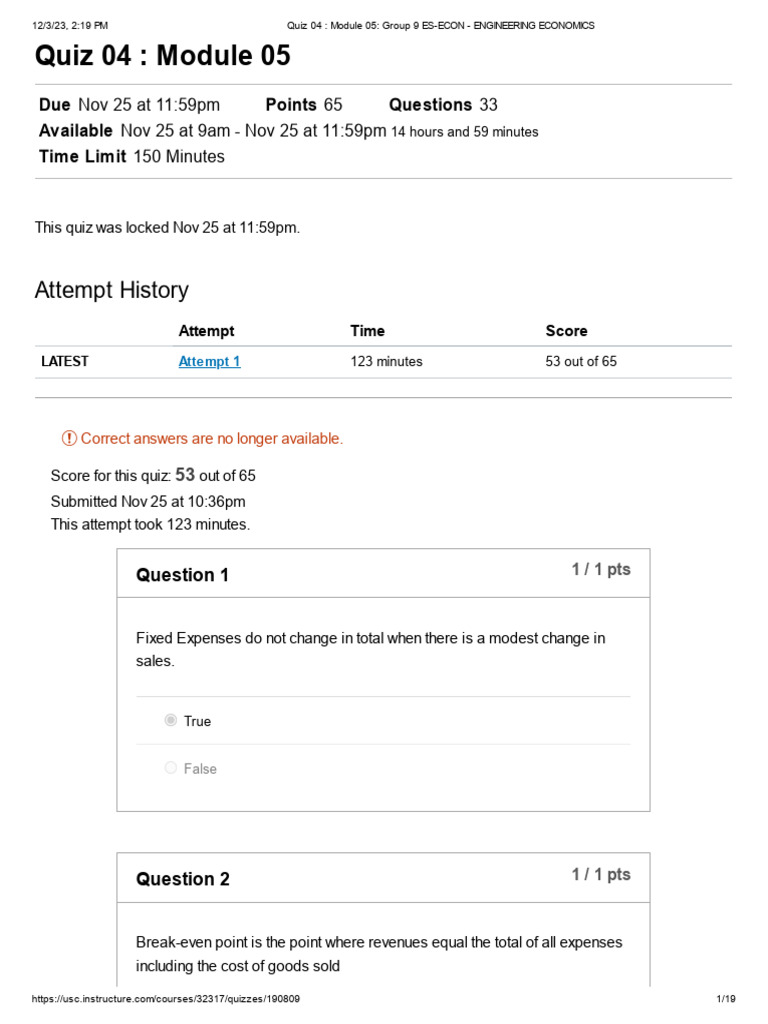The image size is (768, 1024).
Task: Click the 53 out of 65 score cell
Action: 581,362
